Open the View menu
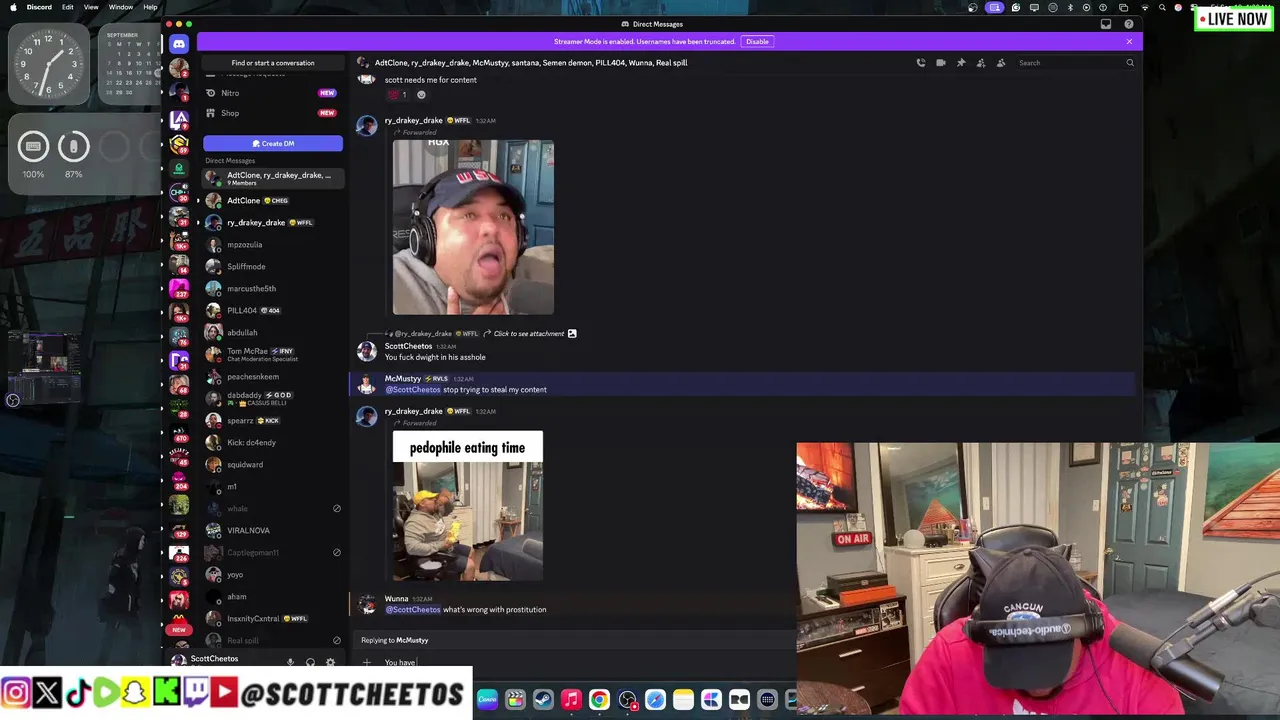Viewport: 1280px width, 720px height. 91,7
